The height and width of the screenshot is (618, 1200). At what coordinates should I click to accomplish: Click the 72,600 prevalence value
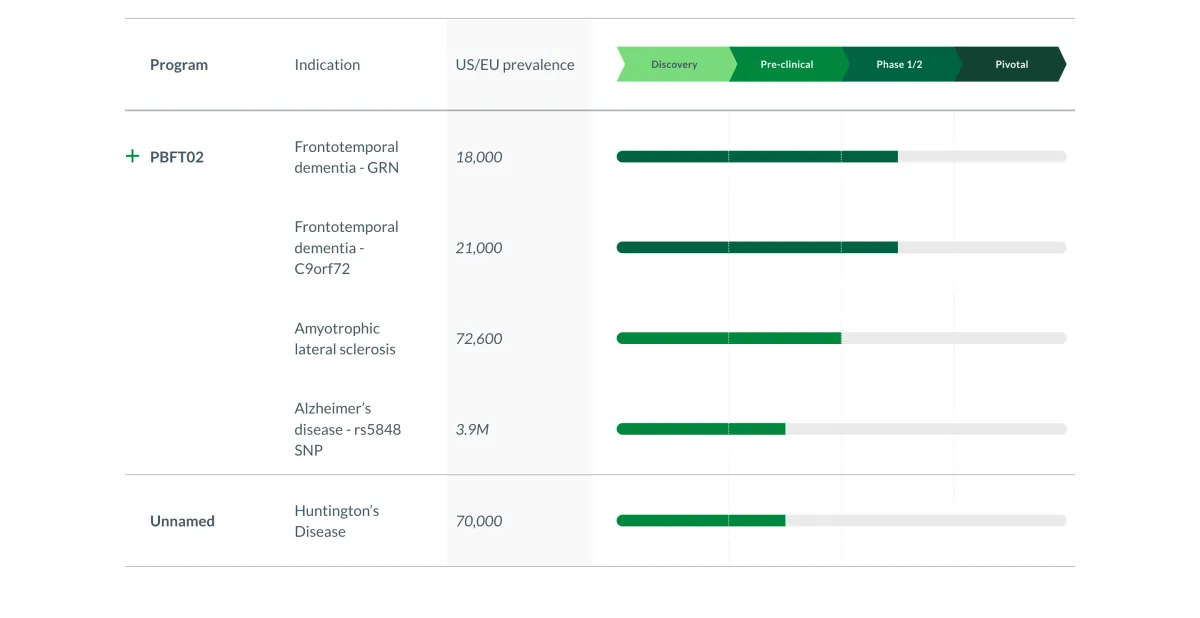click(479, 339)
